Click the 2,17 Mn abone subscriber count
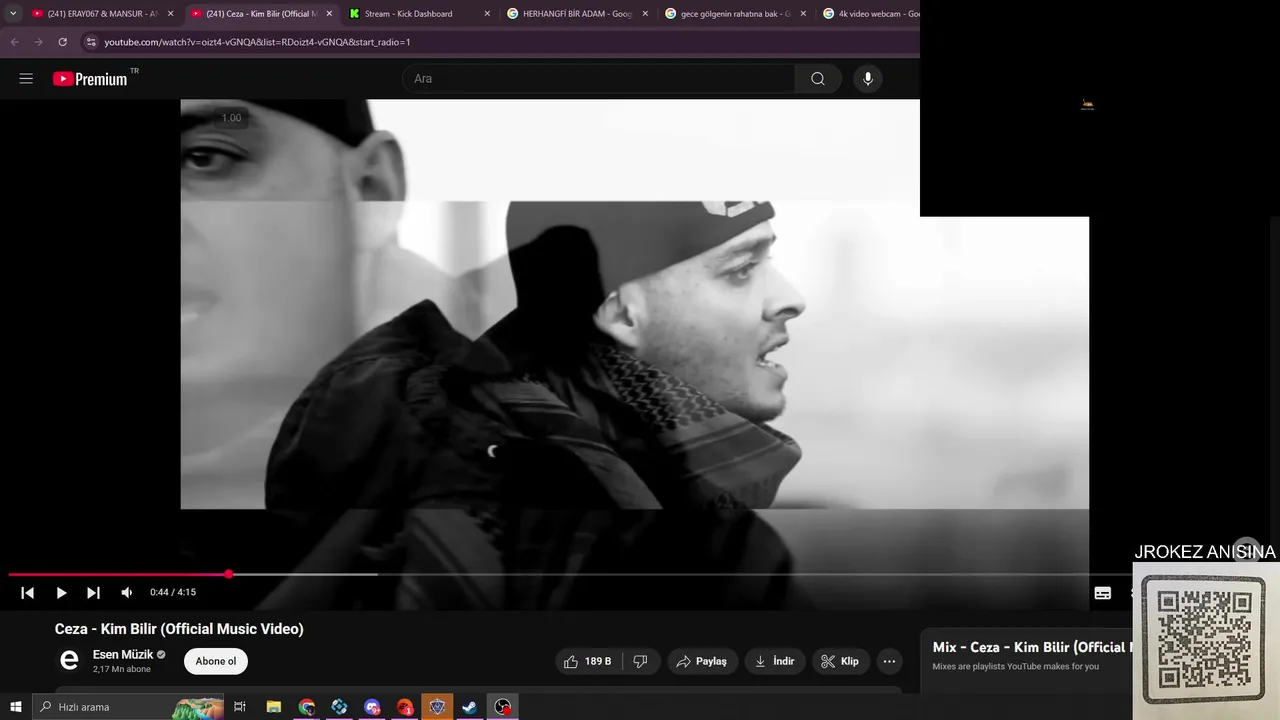The height and width of the screenshot is (720, 1280). (x=122, y=669)
